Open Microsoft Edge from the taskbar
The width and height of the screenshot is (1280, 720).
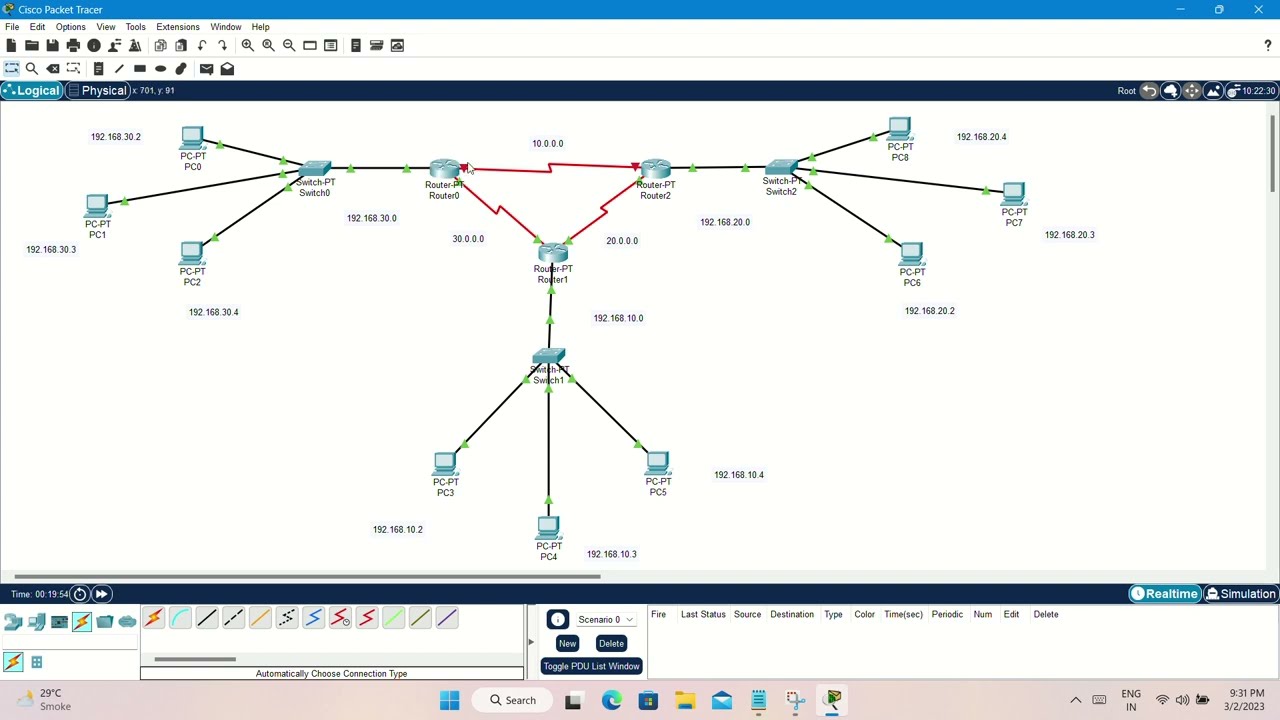(611, 700)
